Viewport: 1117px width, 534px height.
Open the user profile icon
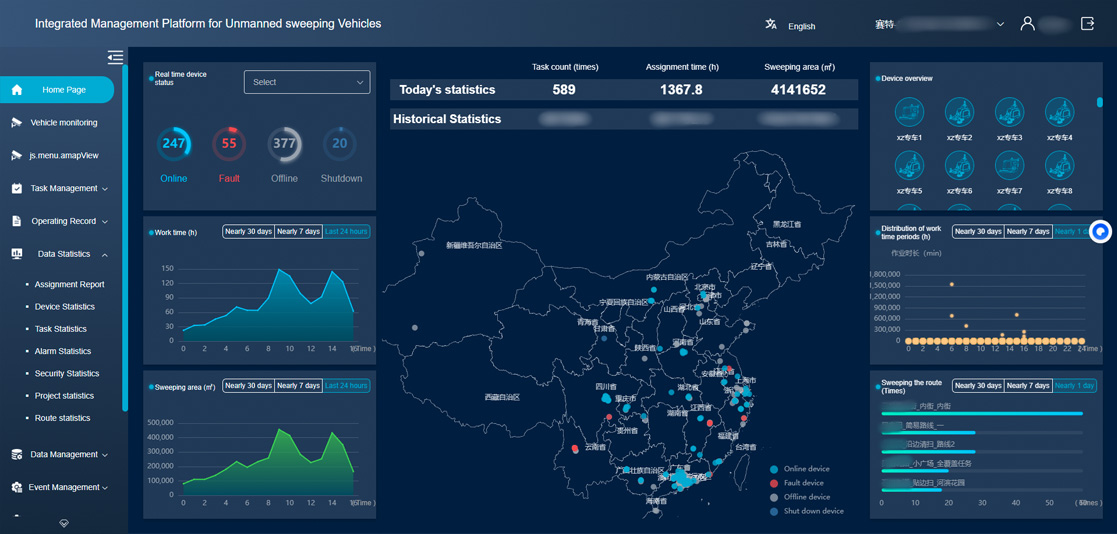1027,24
